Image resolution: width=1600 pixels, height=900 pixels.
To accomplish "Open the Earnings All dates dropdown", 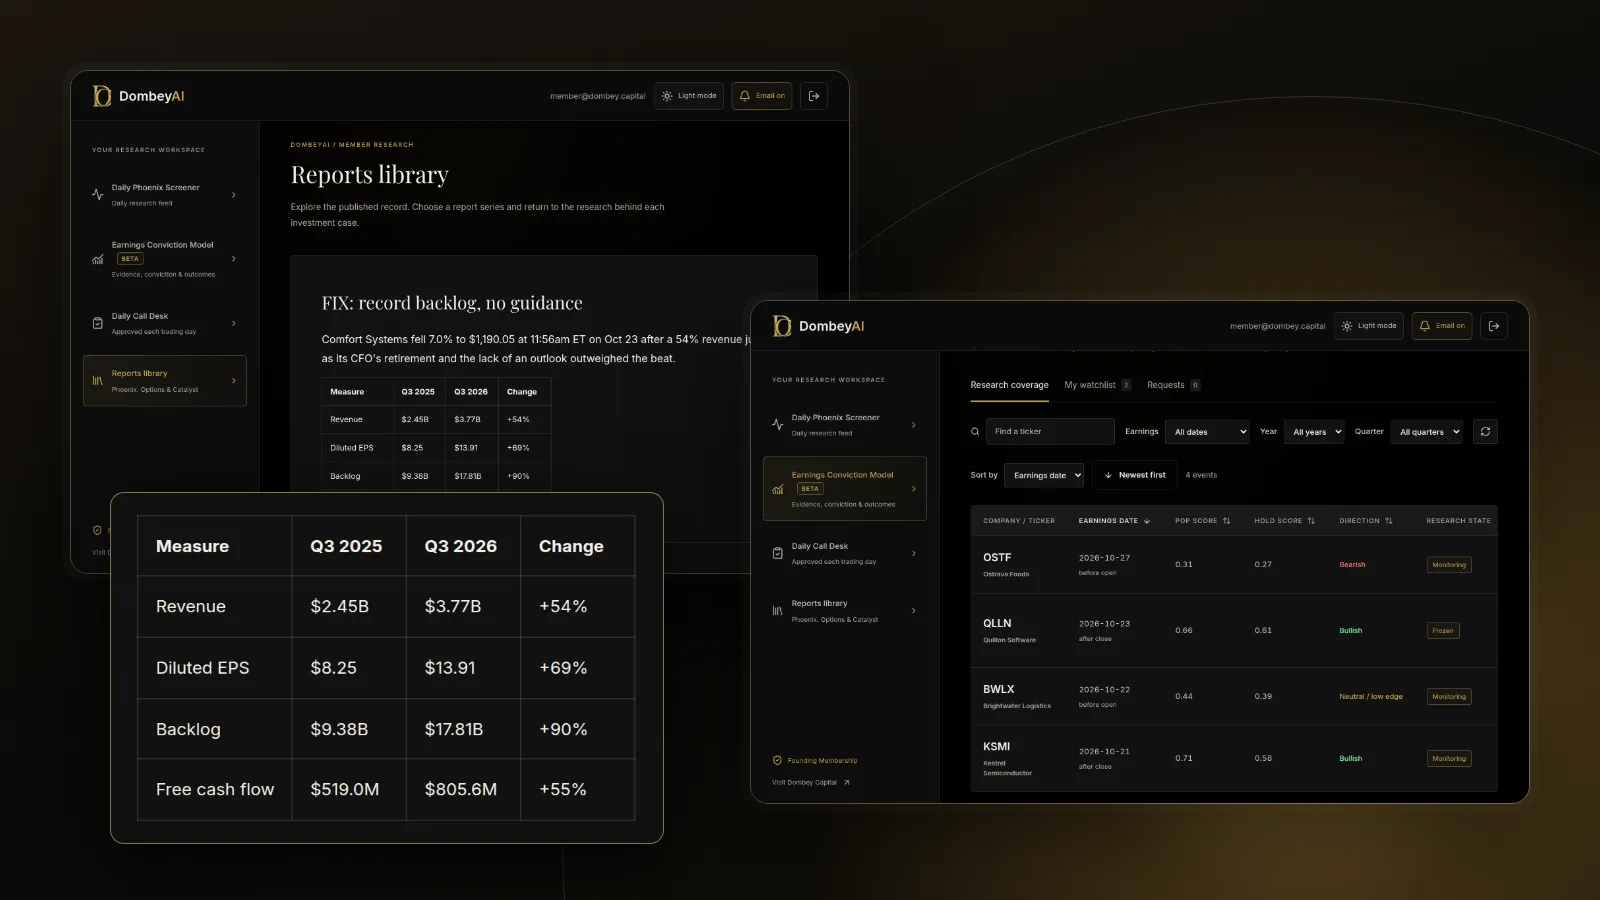I will click(x=1209, y=432).
